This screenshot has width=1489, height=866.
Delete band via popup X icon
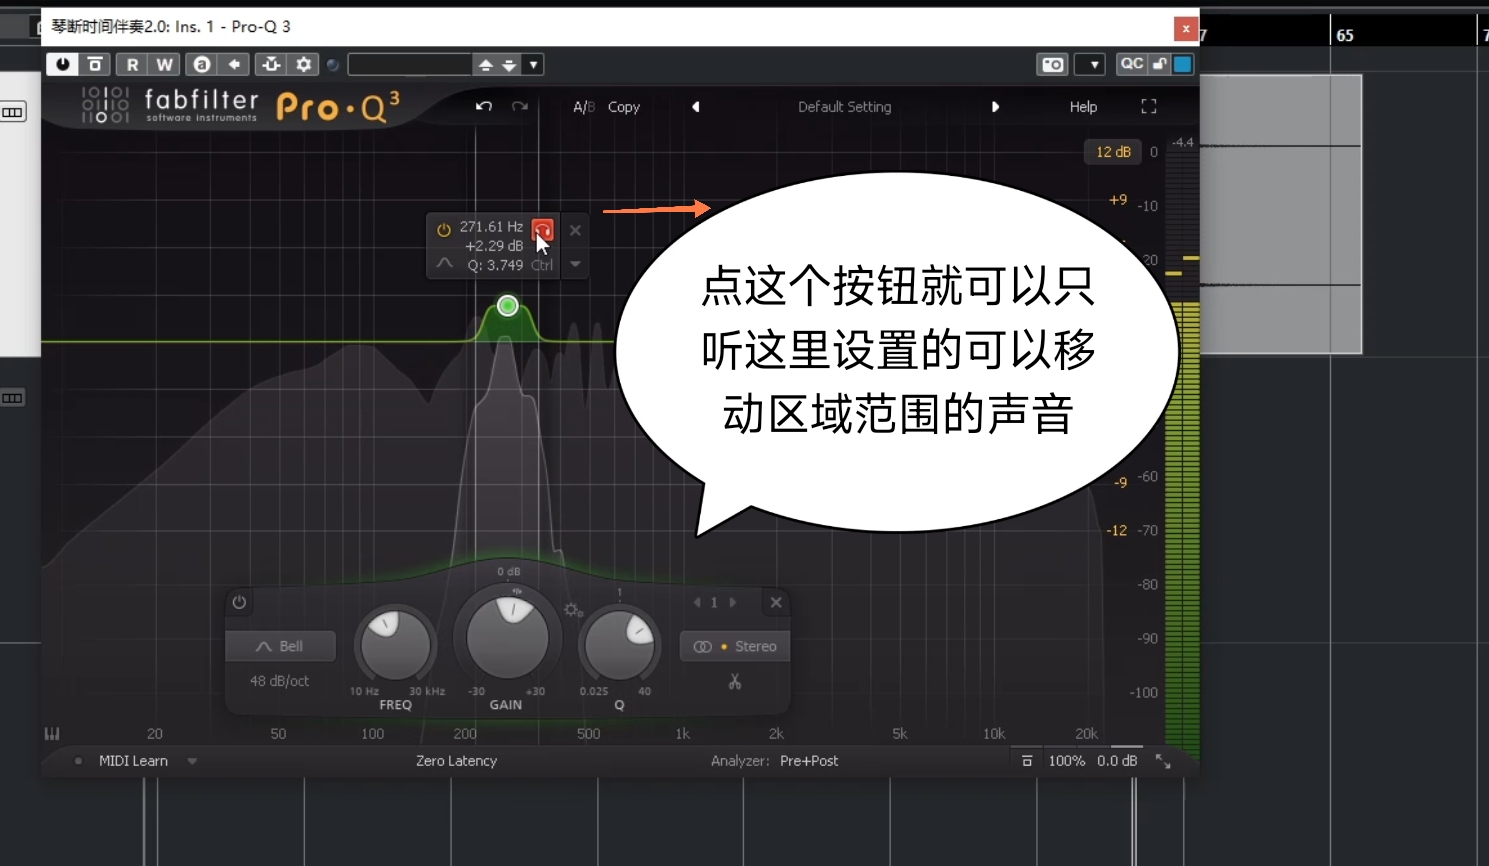[x=575, y=230]
